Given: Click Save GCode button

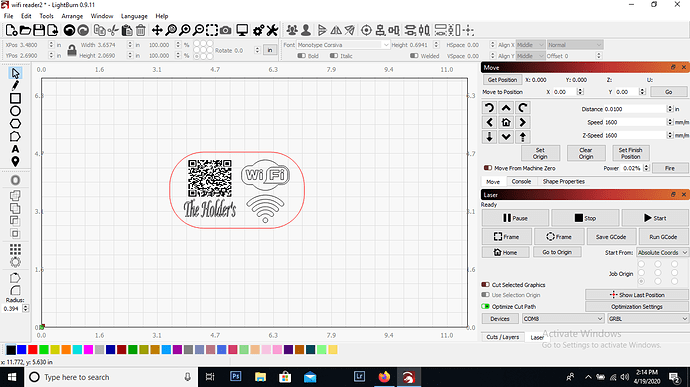Looking at the screenshot, I should [611, 237].
